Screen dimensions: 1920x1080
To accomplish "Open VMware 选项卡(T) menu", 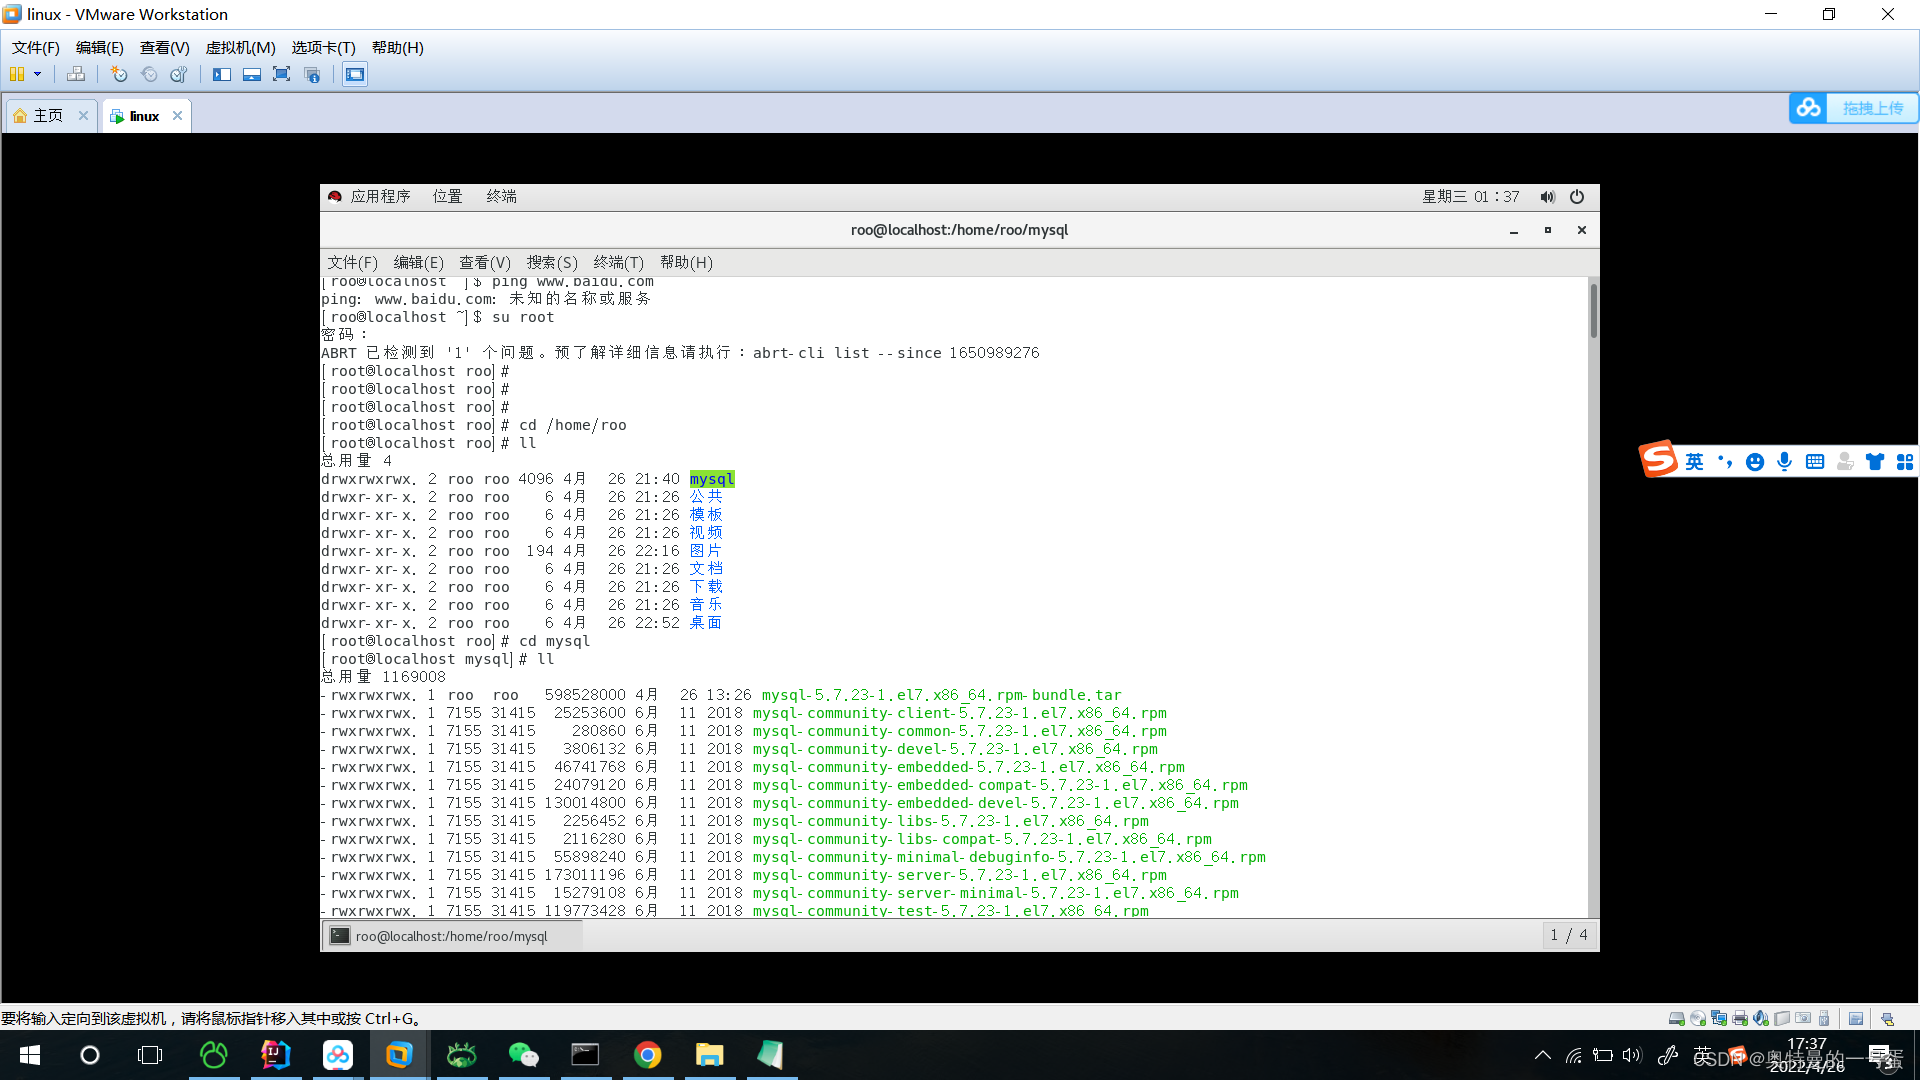I will (323, 47).
